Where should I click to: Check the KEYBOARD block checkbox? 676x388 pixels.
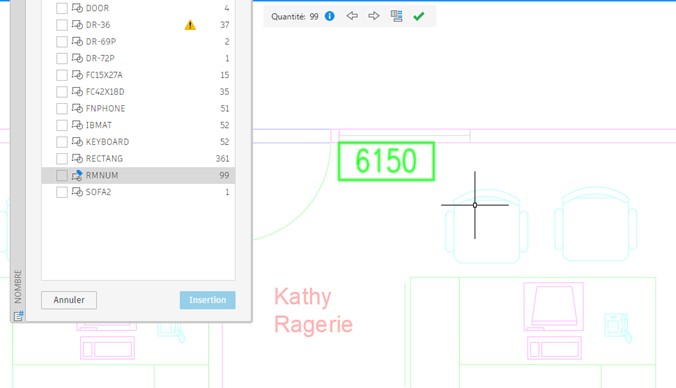pos(62,142)
